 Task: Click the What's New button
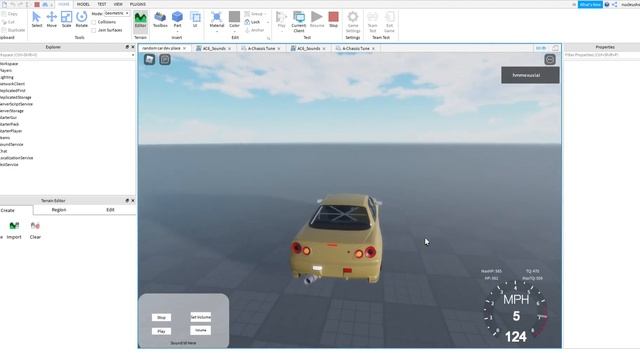coord(590,4)
